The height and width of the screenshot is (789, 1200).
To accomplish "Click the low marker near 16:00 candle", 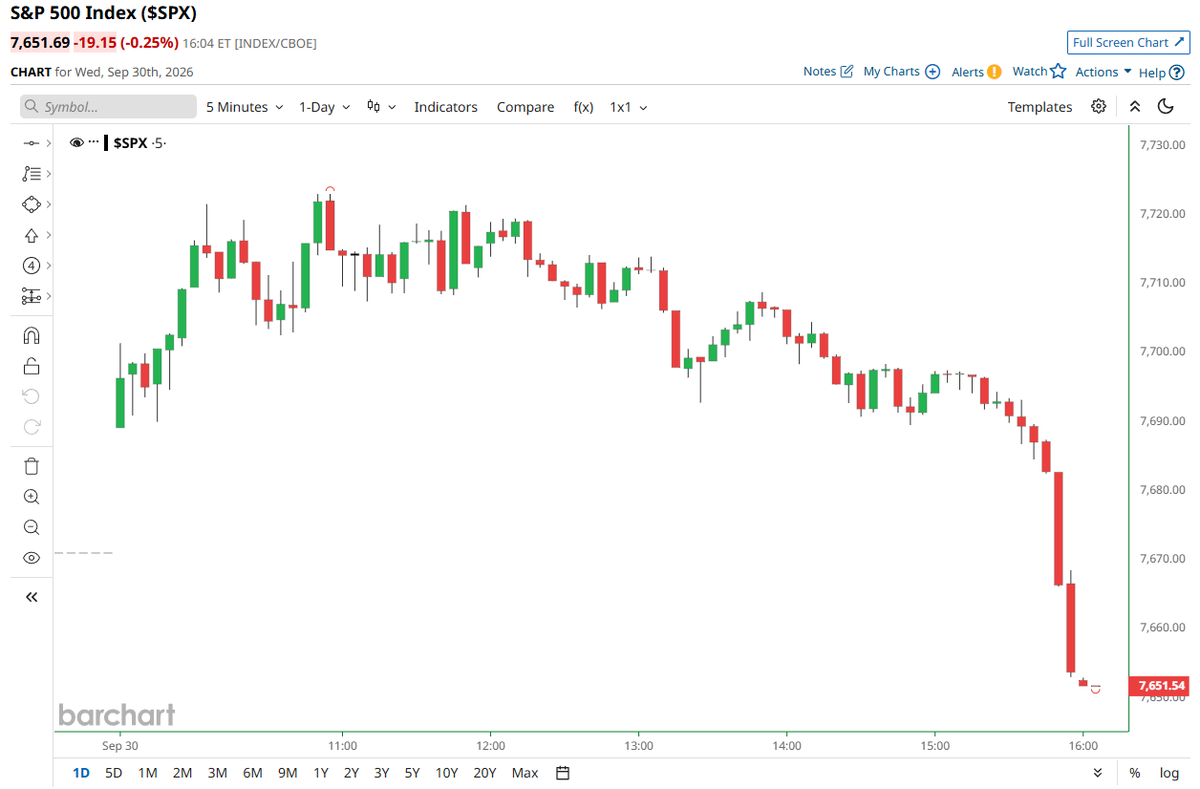I will 1096,690.
